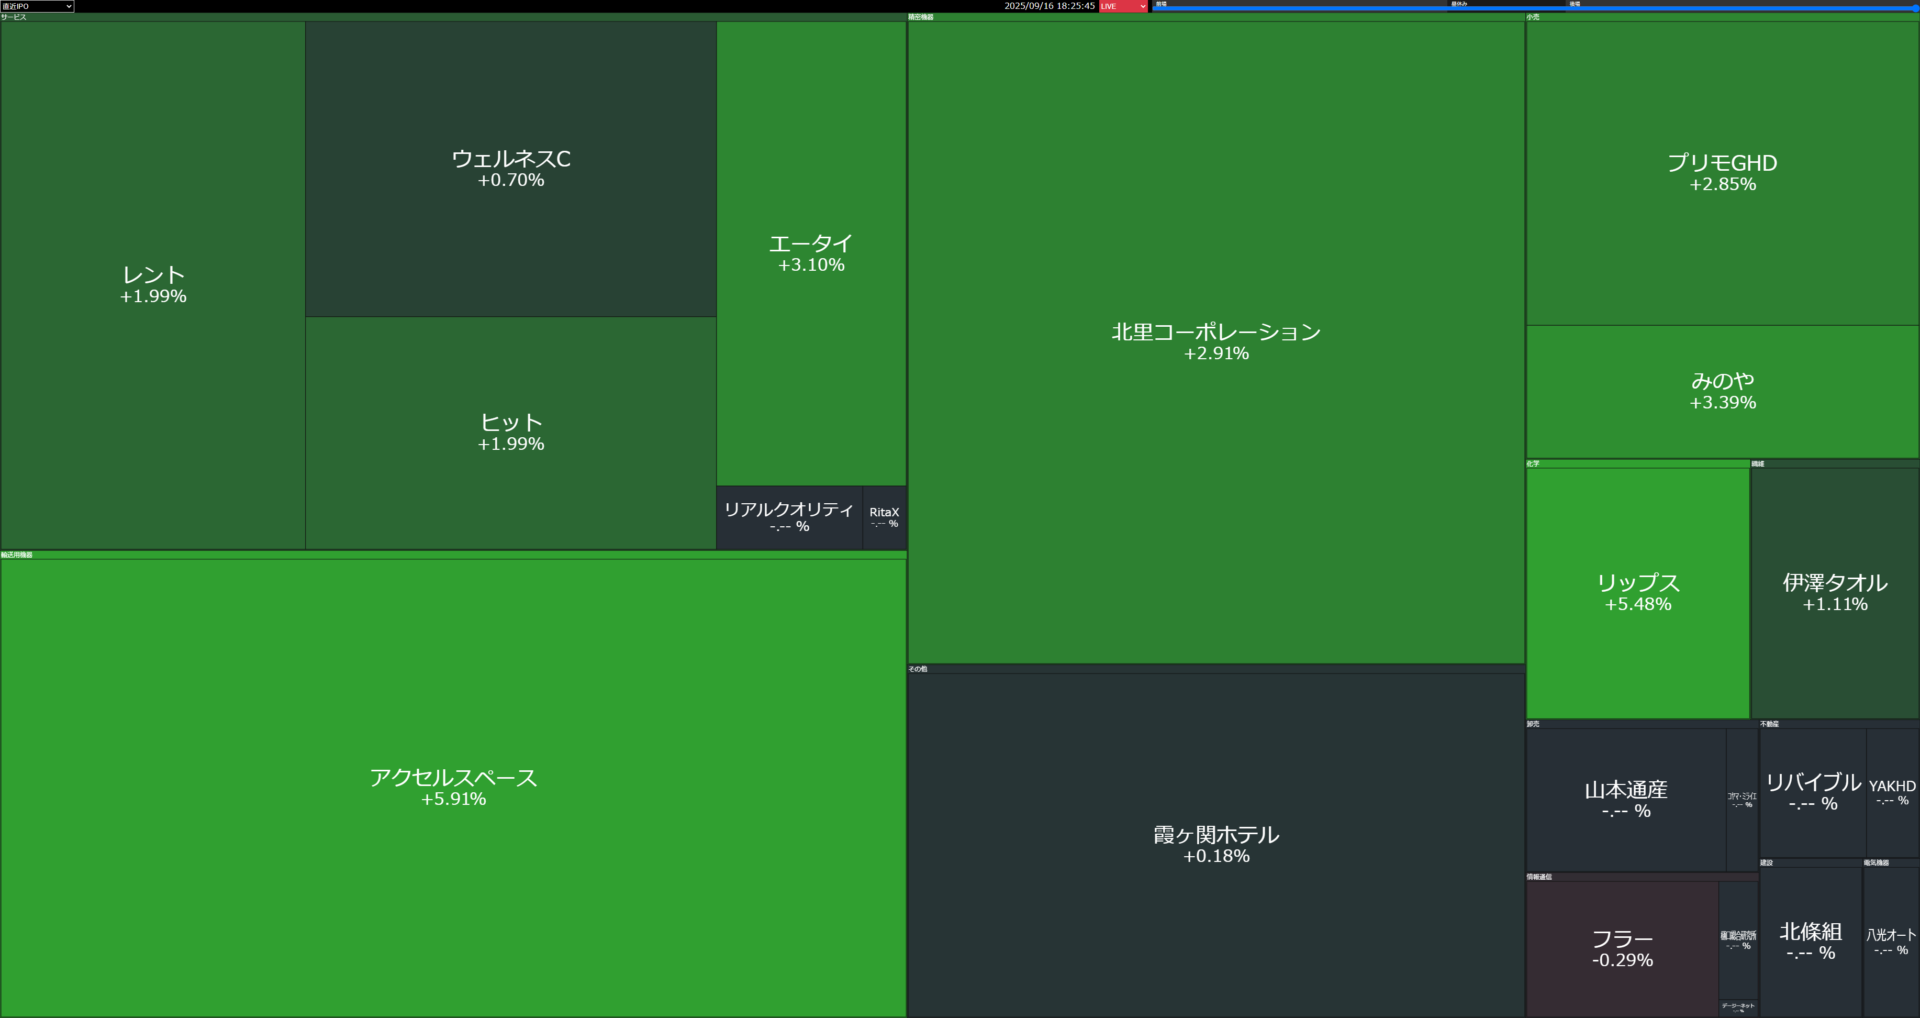Select the アクセルスペース +5.91% tile
Image resolution: width=1920 pixels, height=1018 pixels.
[x=453, y=787]
